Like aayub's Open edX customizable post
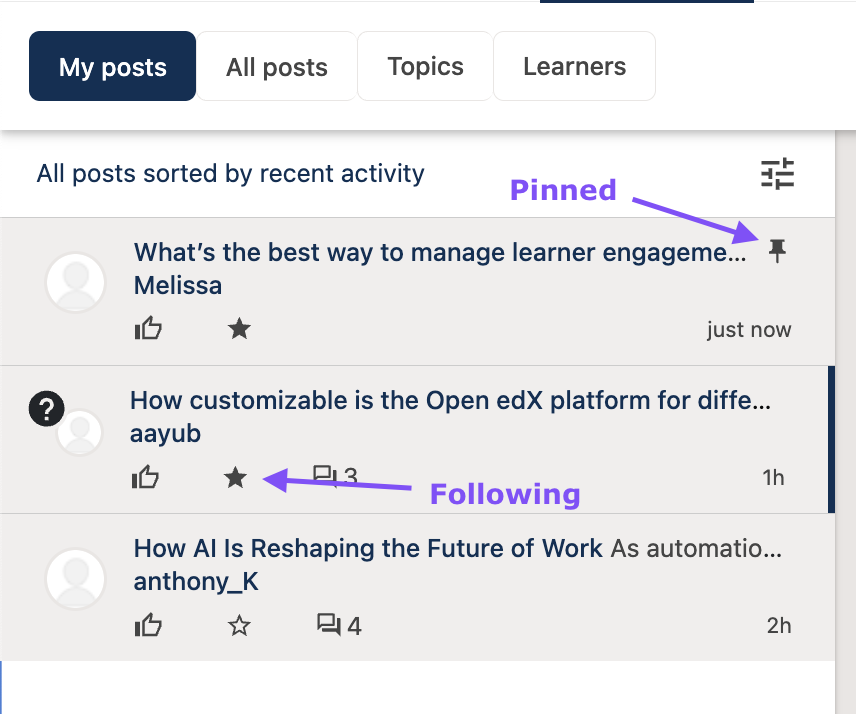The height and width of the screenshot is (714, 856). 145,477
